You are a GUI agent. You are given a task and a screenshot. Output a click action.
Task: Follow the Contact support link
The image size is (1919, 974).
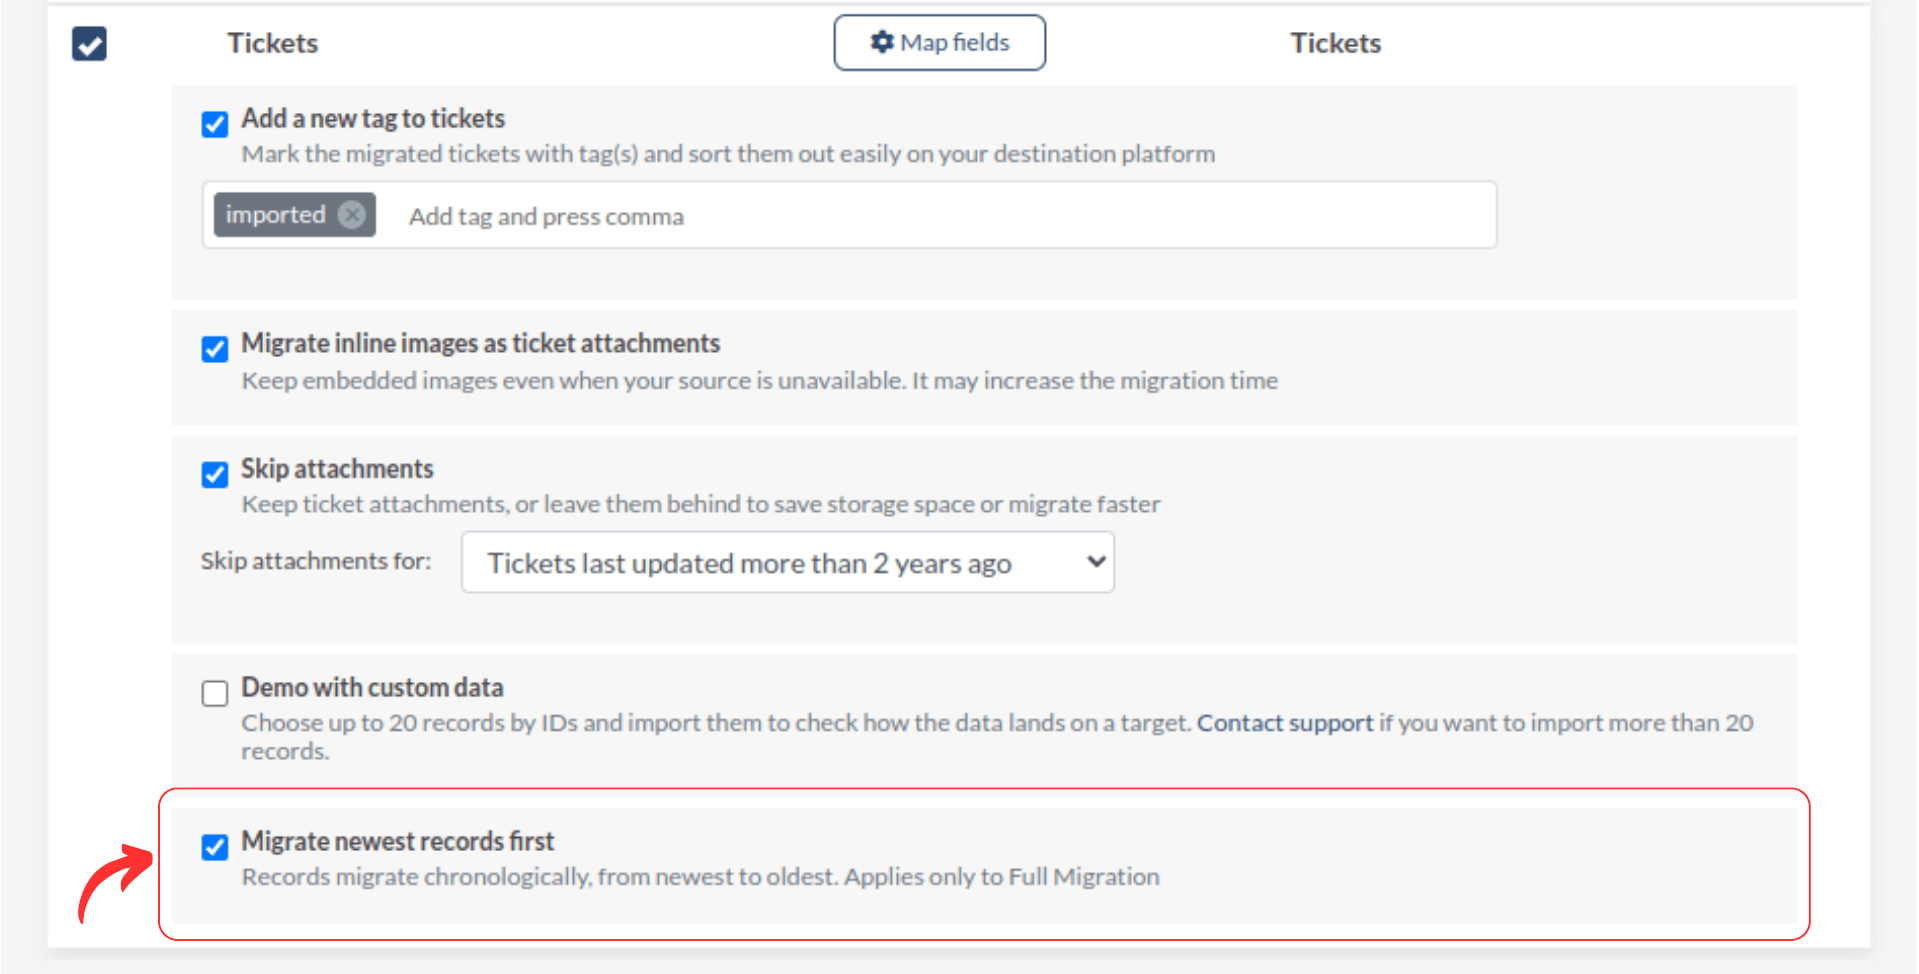[1285, 723]
